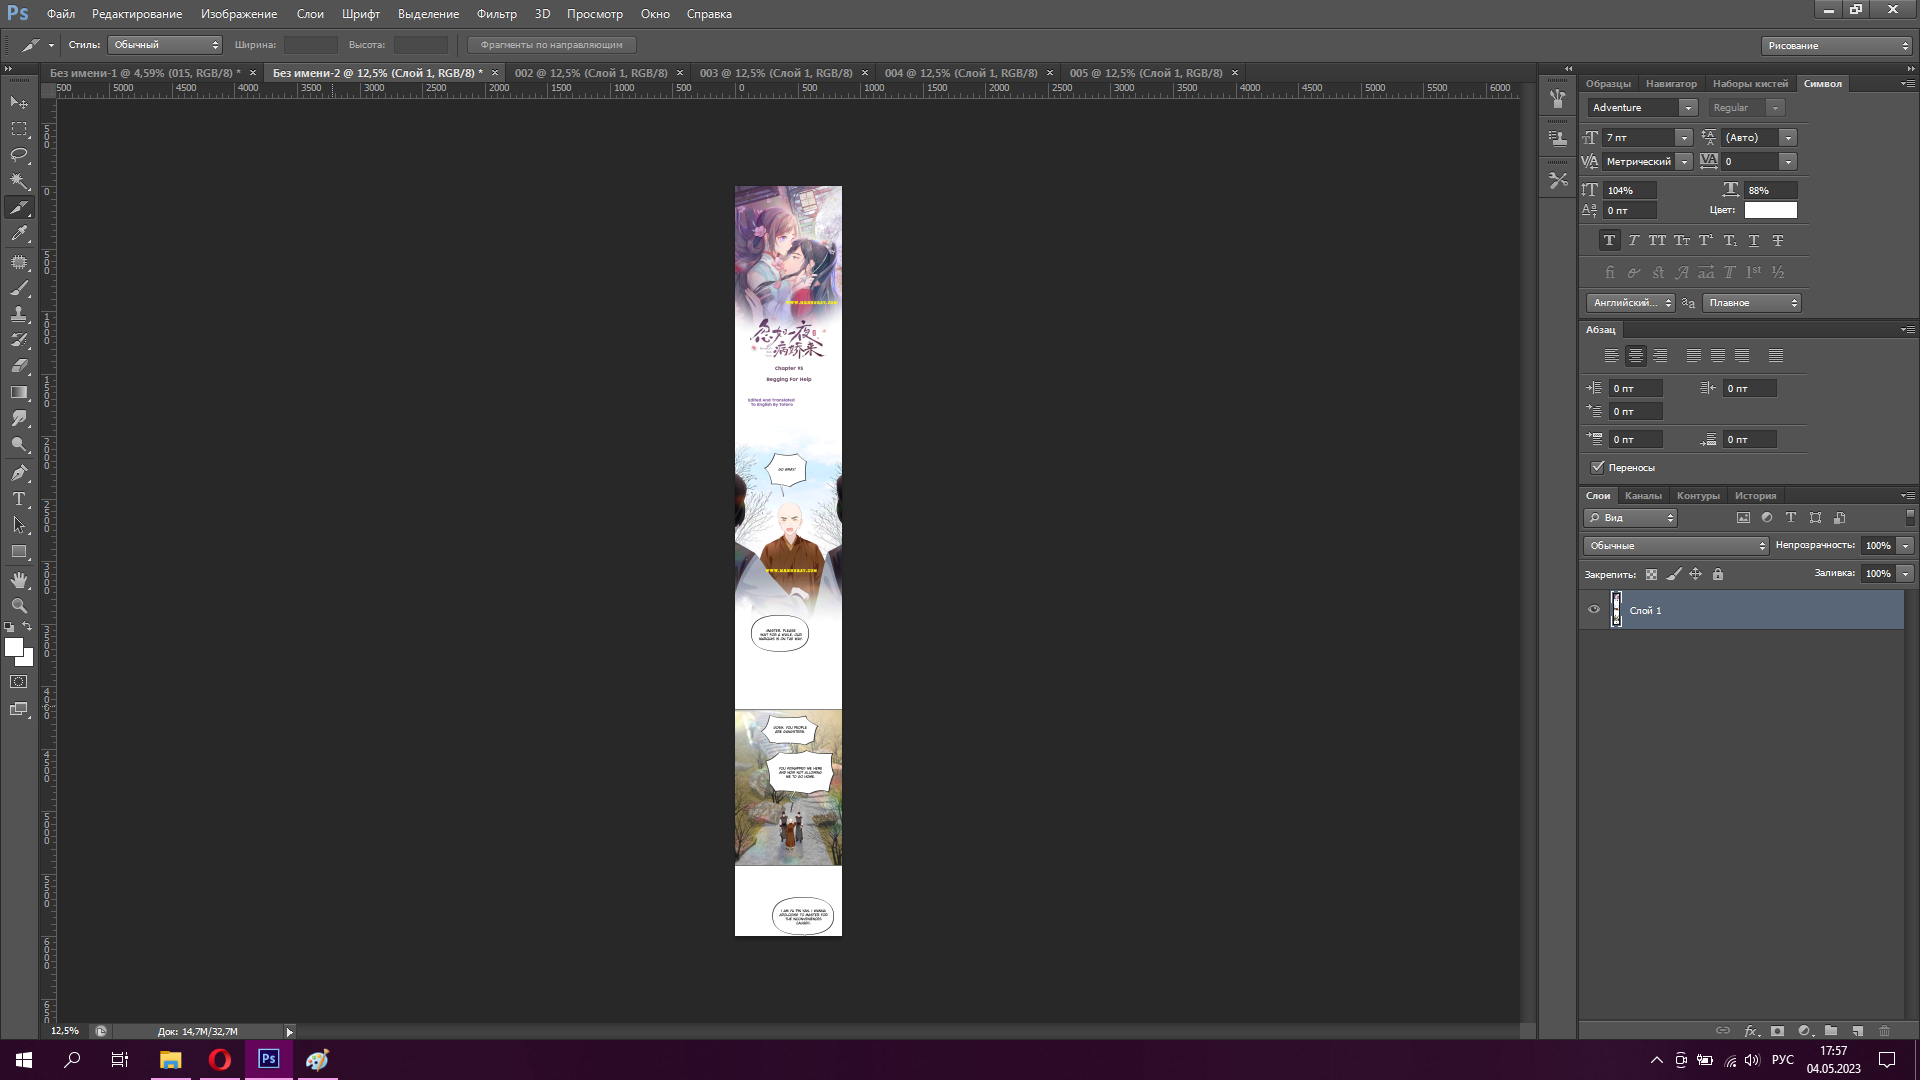Add a layer style with fx button
This screenshot has width=1920, height=1080.
click(1751, 1031)
